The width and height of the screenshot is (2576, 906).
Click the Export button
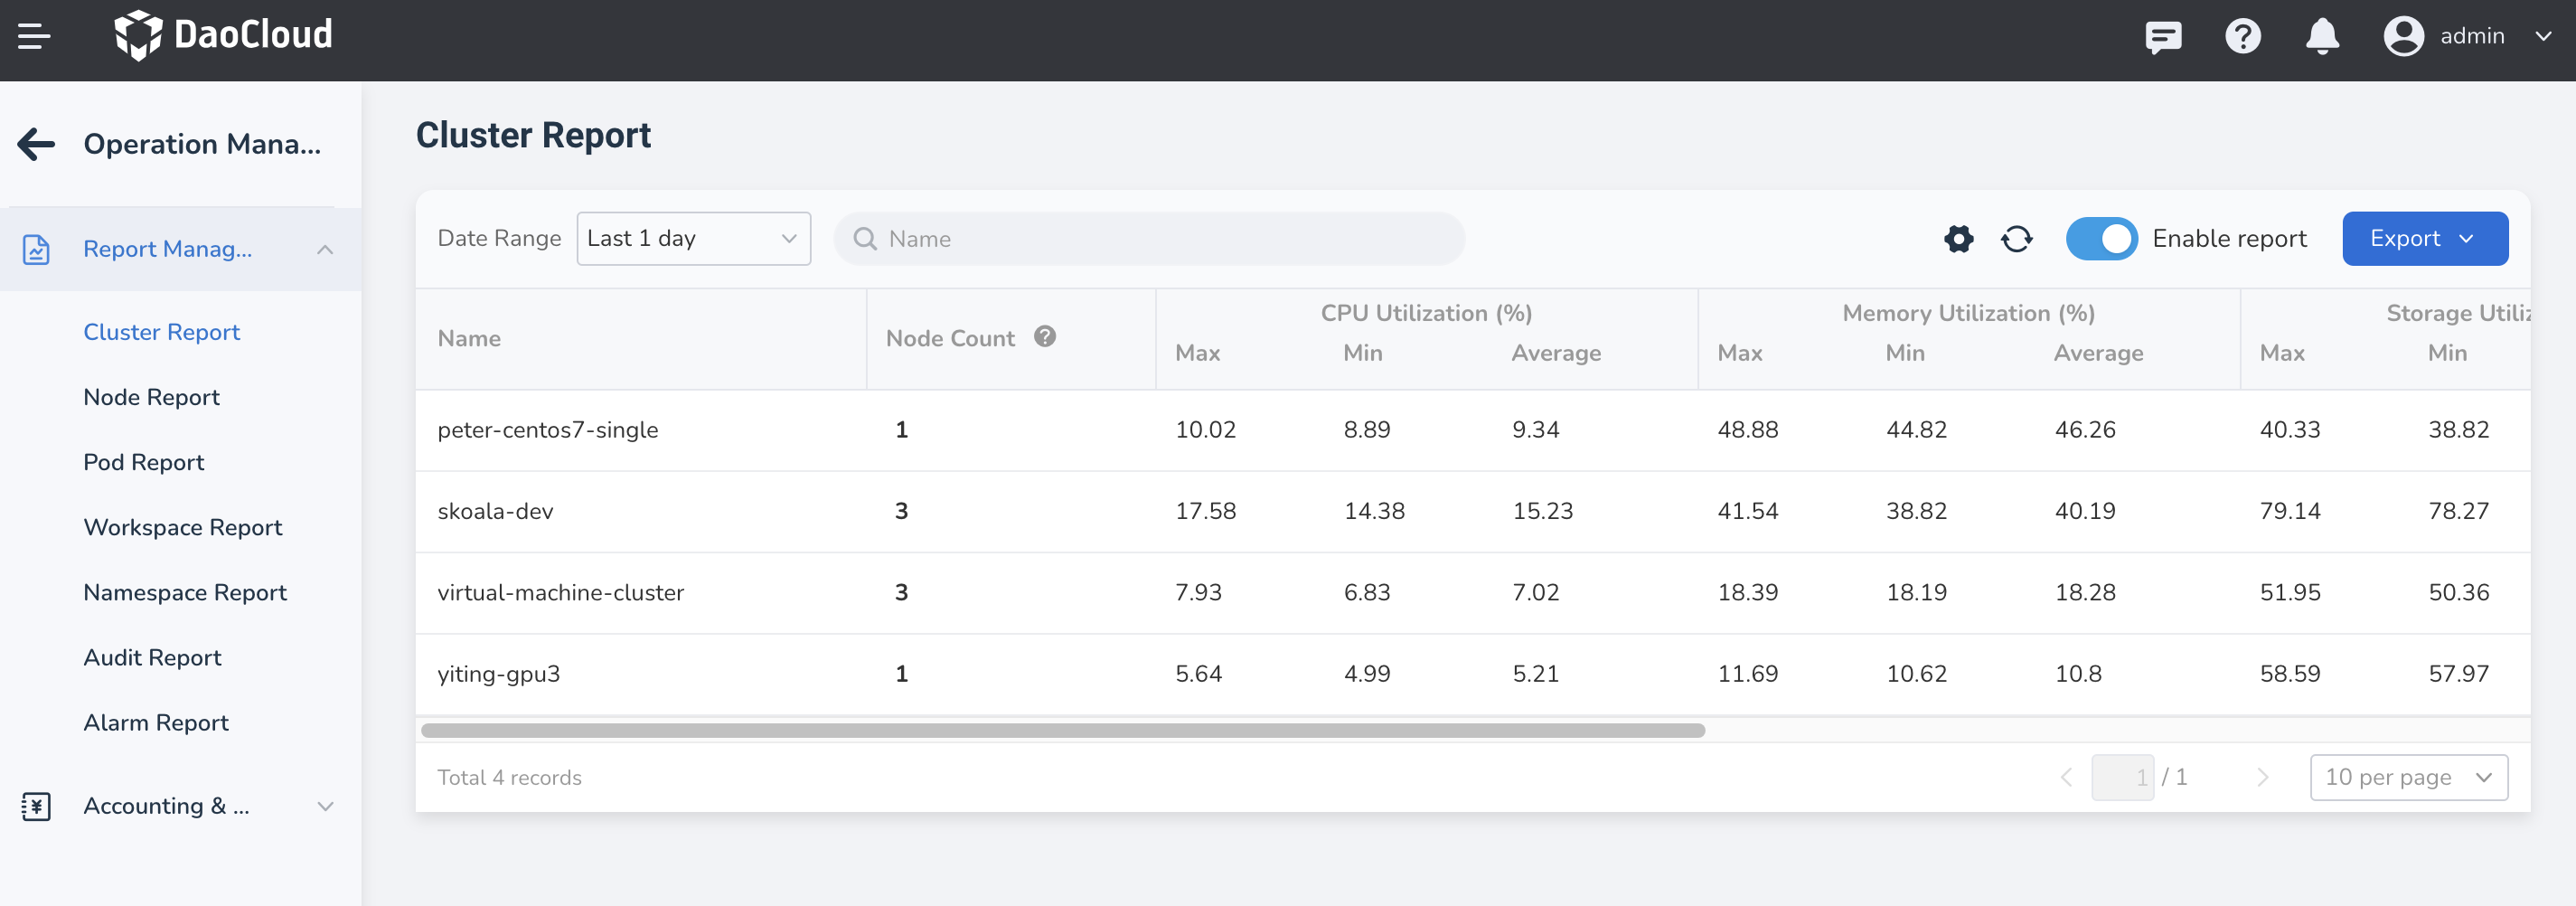click(2424, 239)
